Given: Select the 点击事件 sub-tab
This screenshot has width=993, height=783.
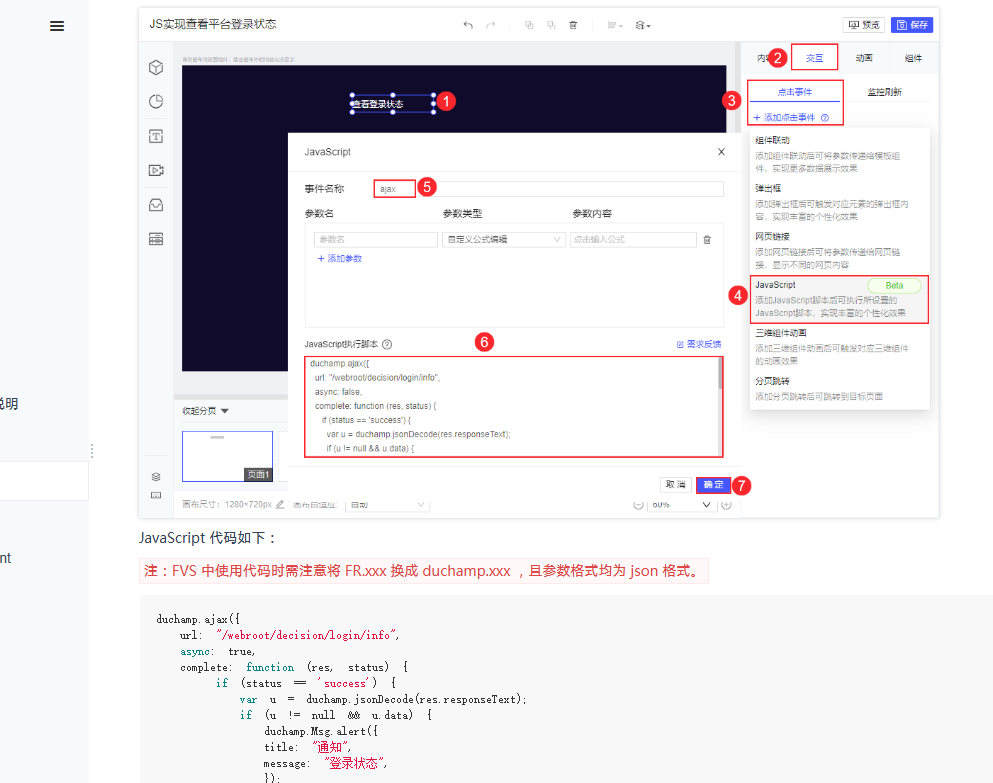Looking at the screenshot, I should (795, 92).
